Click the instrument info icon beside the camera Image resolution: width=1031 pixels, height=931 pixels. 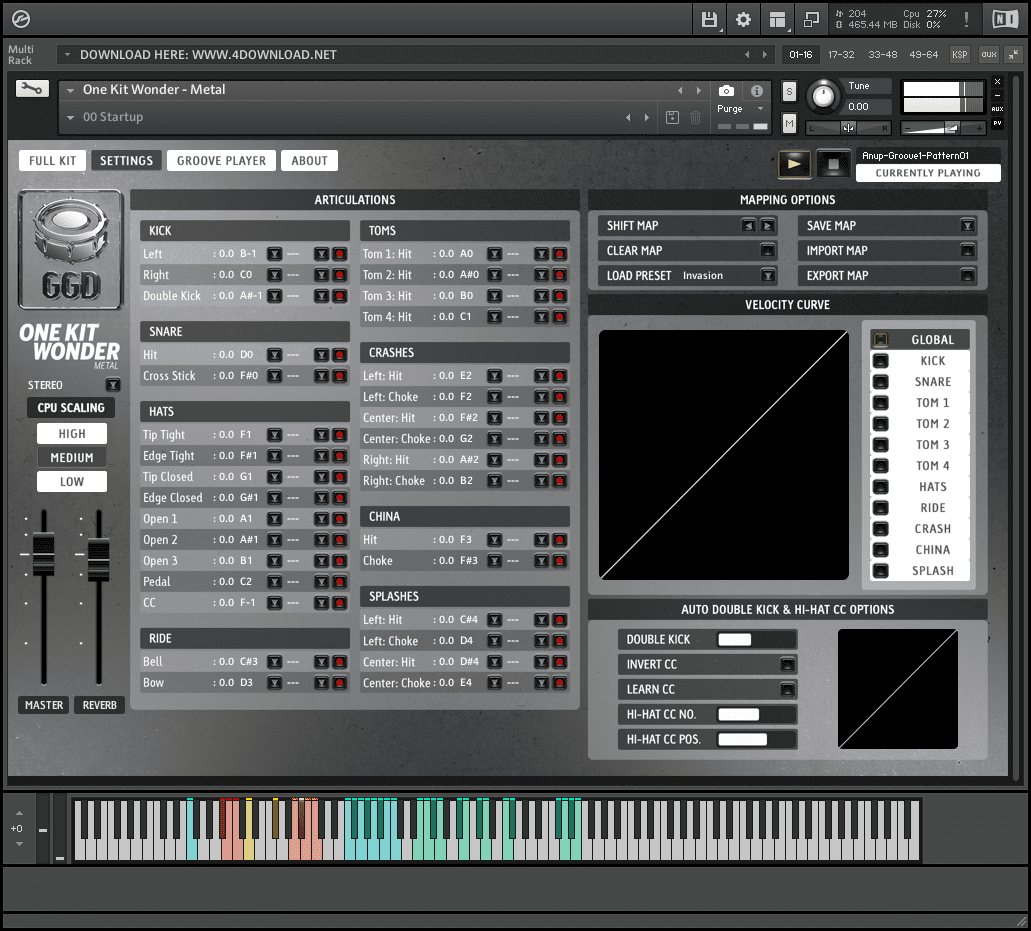[x=757, y=91]
